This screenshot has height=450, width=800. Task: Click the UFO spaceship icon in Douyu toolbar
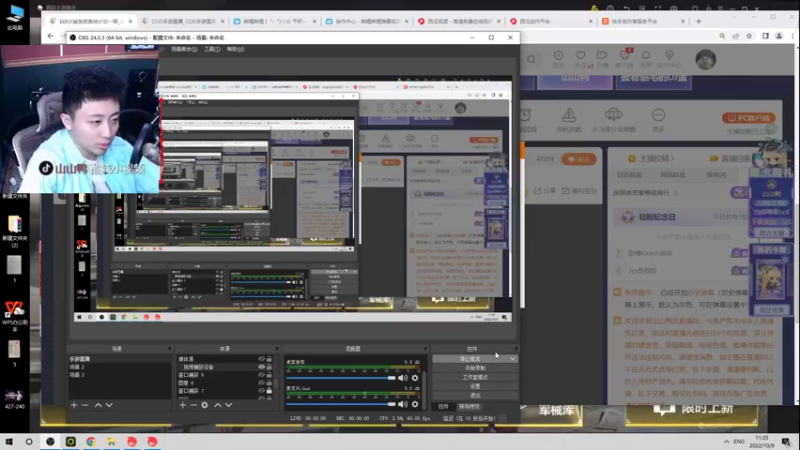(x=613, y=114)
